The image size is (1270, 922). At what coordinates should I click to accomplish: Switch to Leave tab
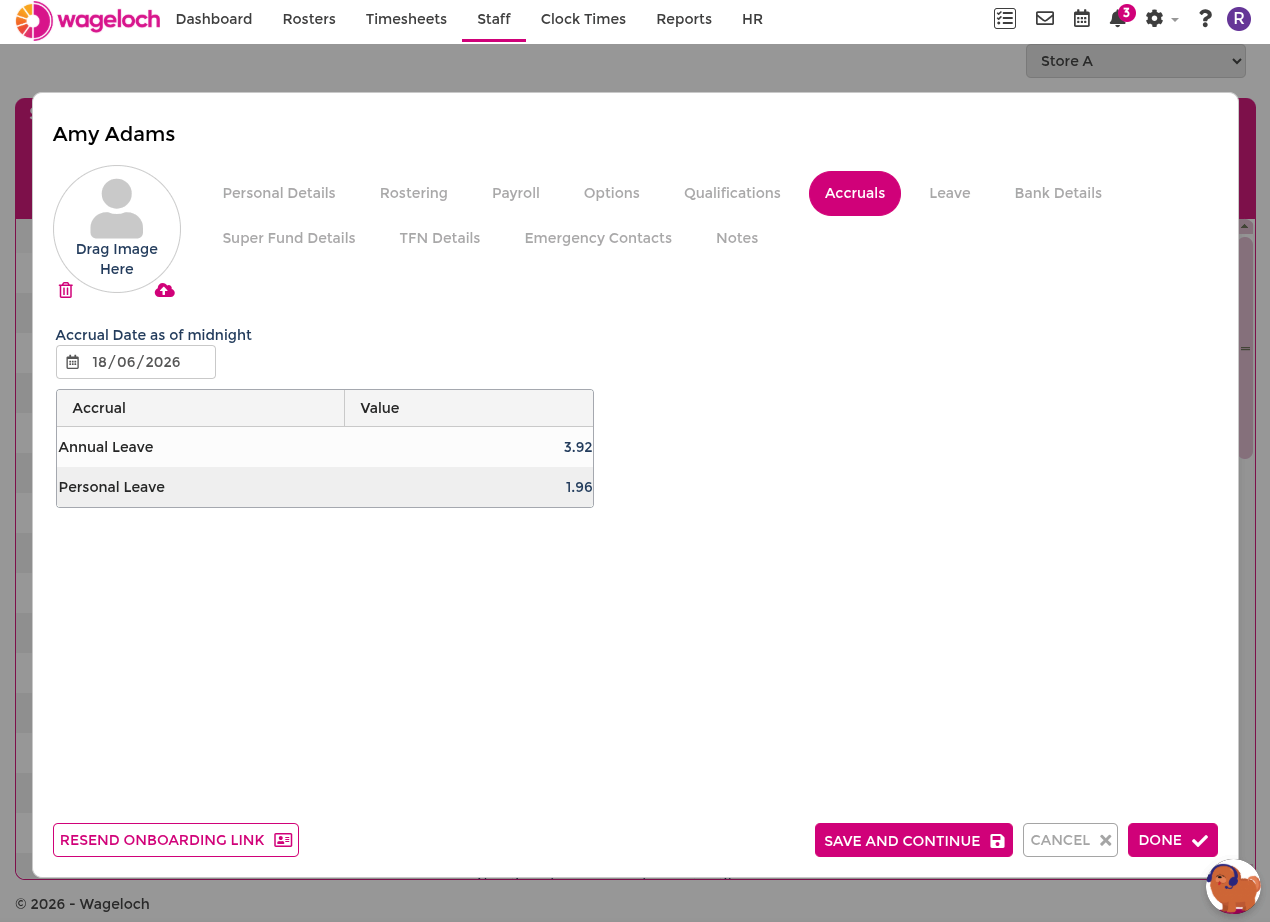(950, 193)
